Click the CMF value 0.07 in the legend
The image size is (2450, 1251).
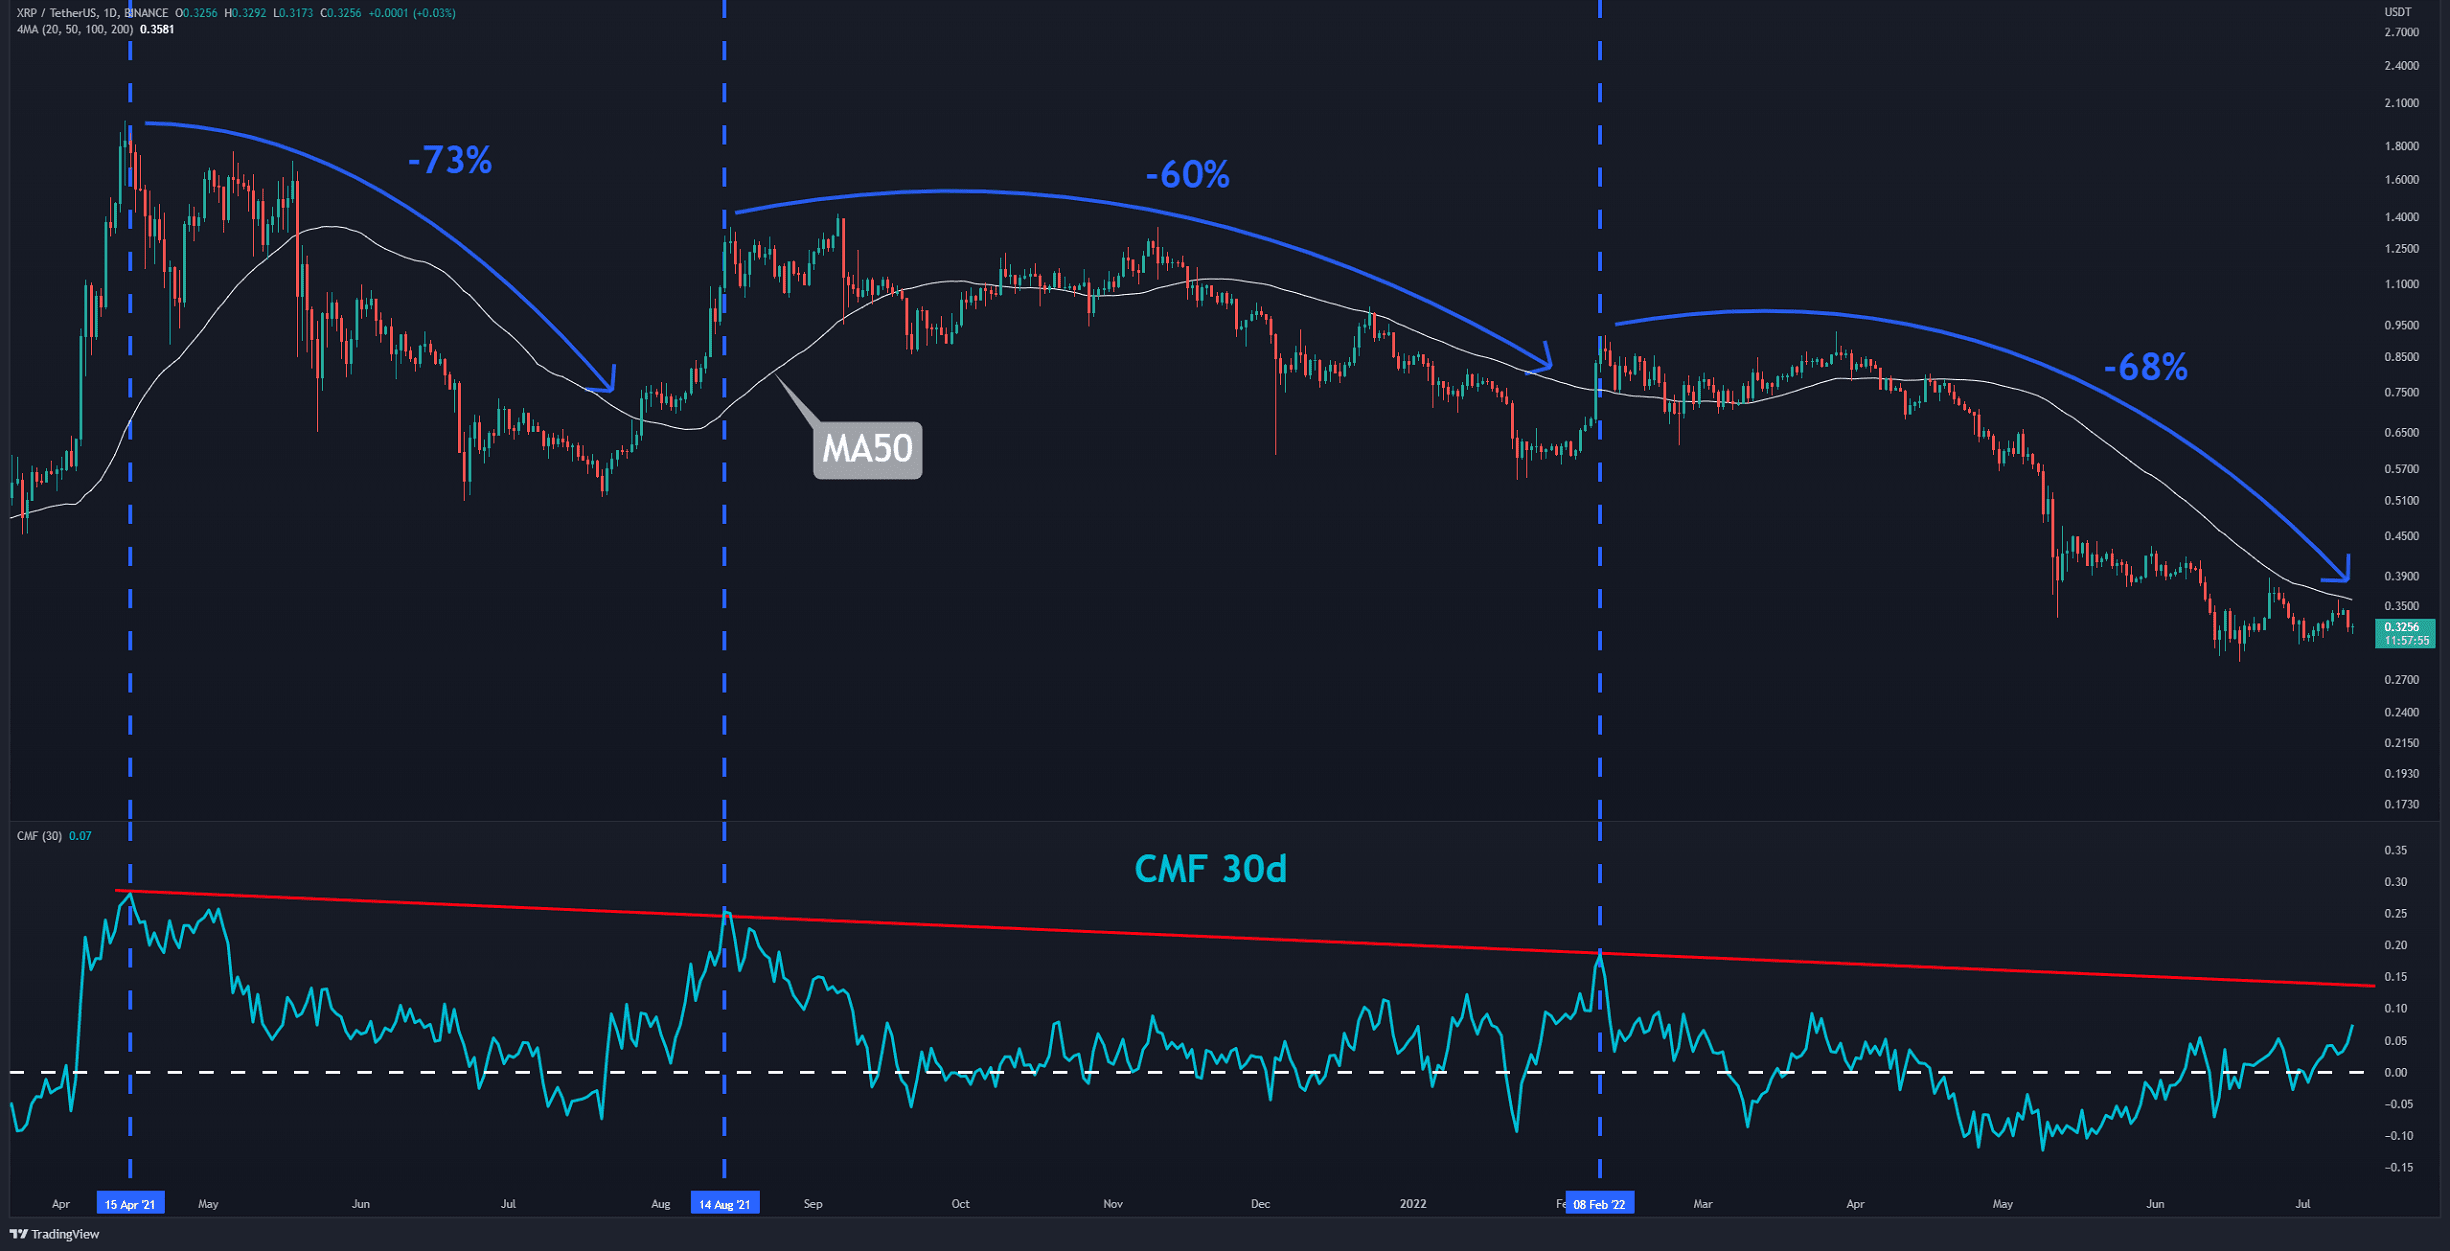80,836
